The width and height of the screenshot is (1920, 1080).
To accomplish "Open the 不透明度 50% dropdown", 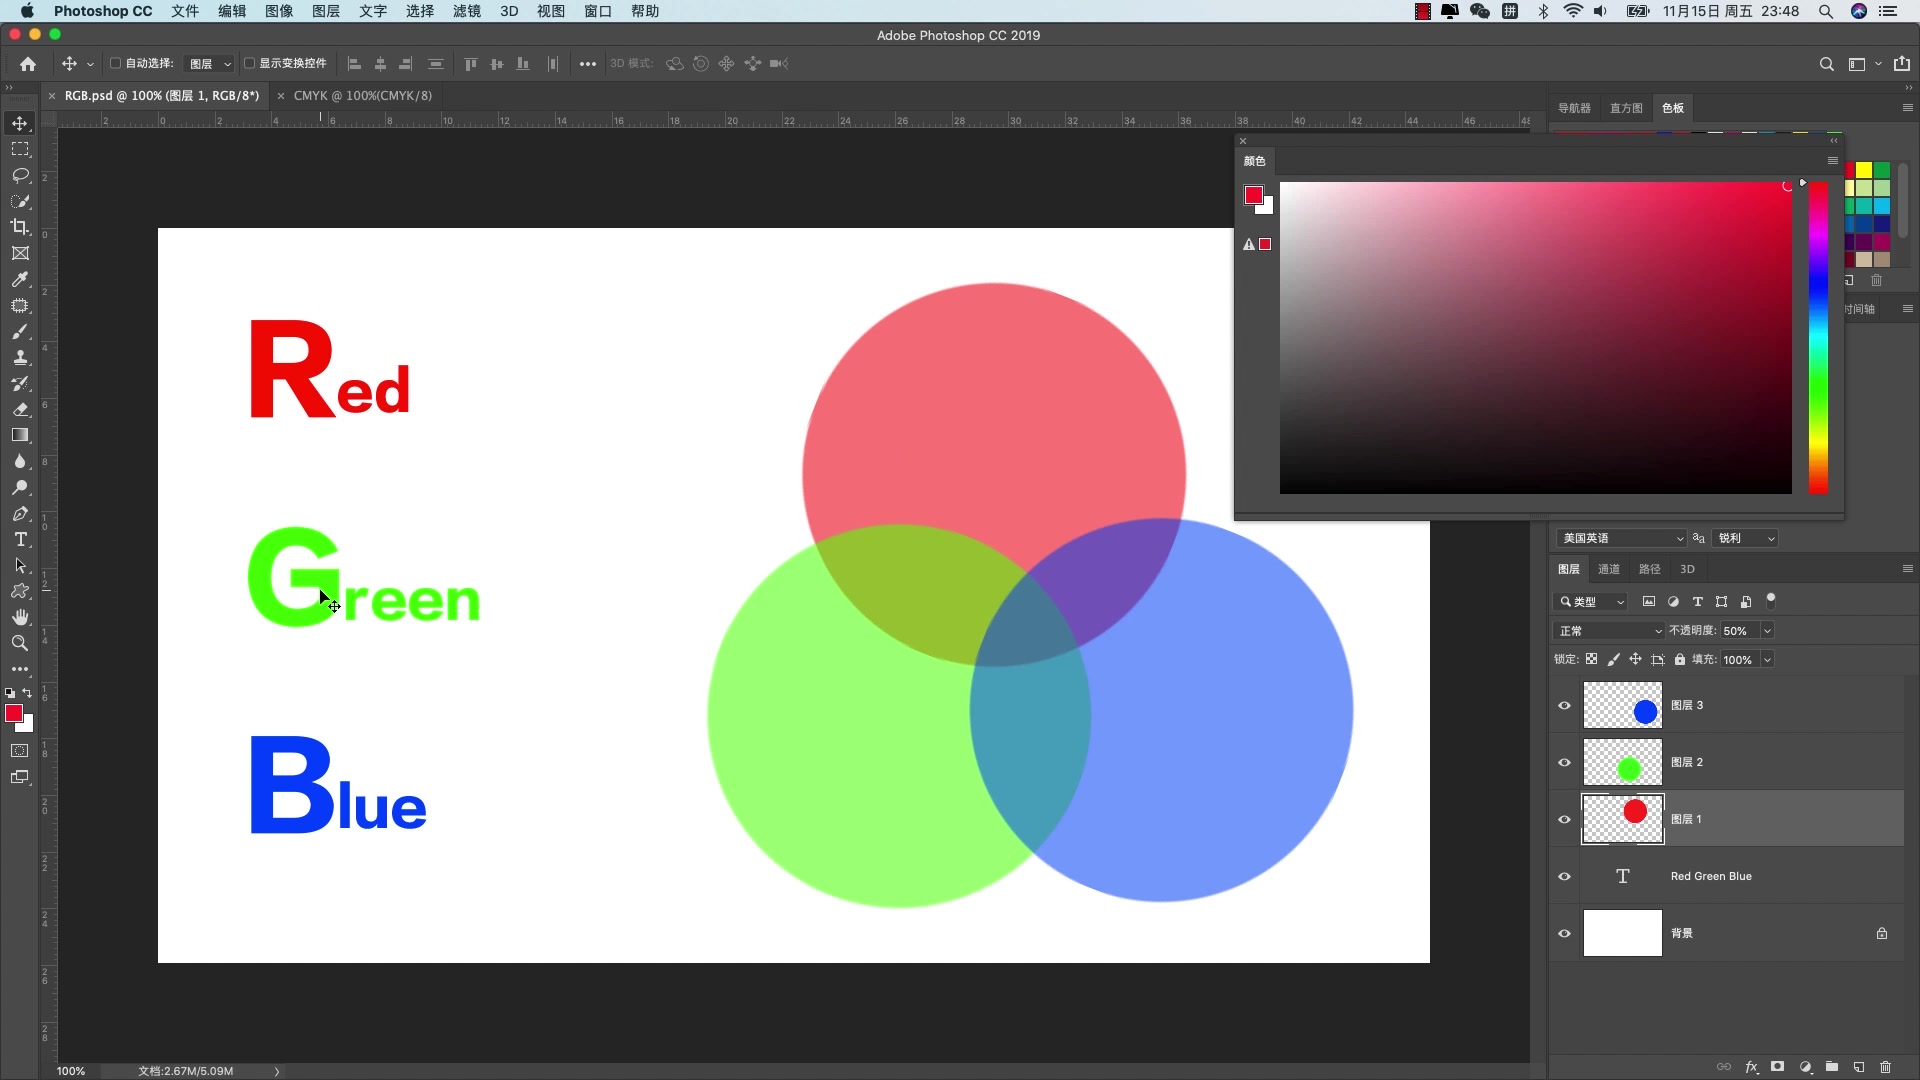I will (1768, 630).
